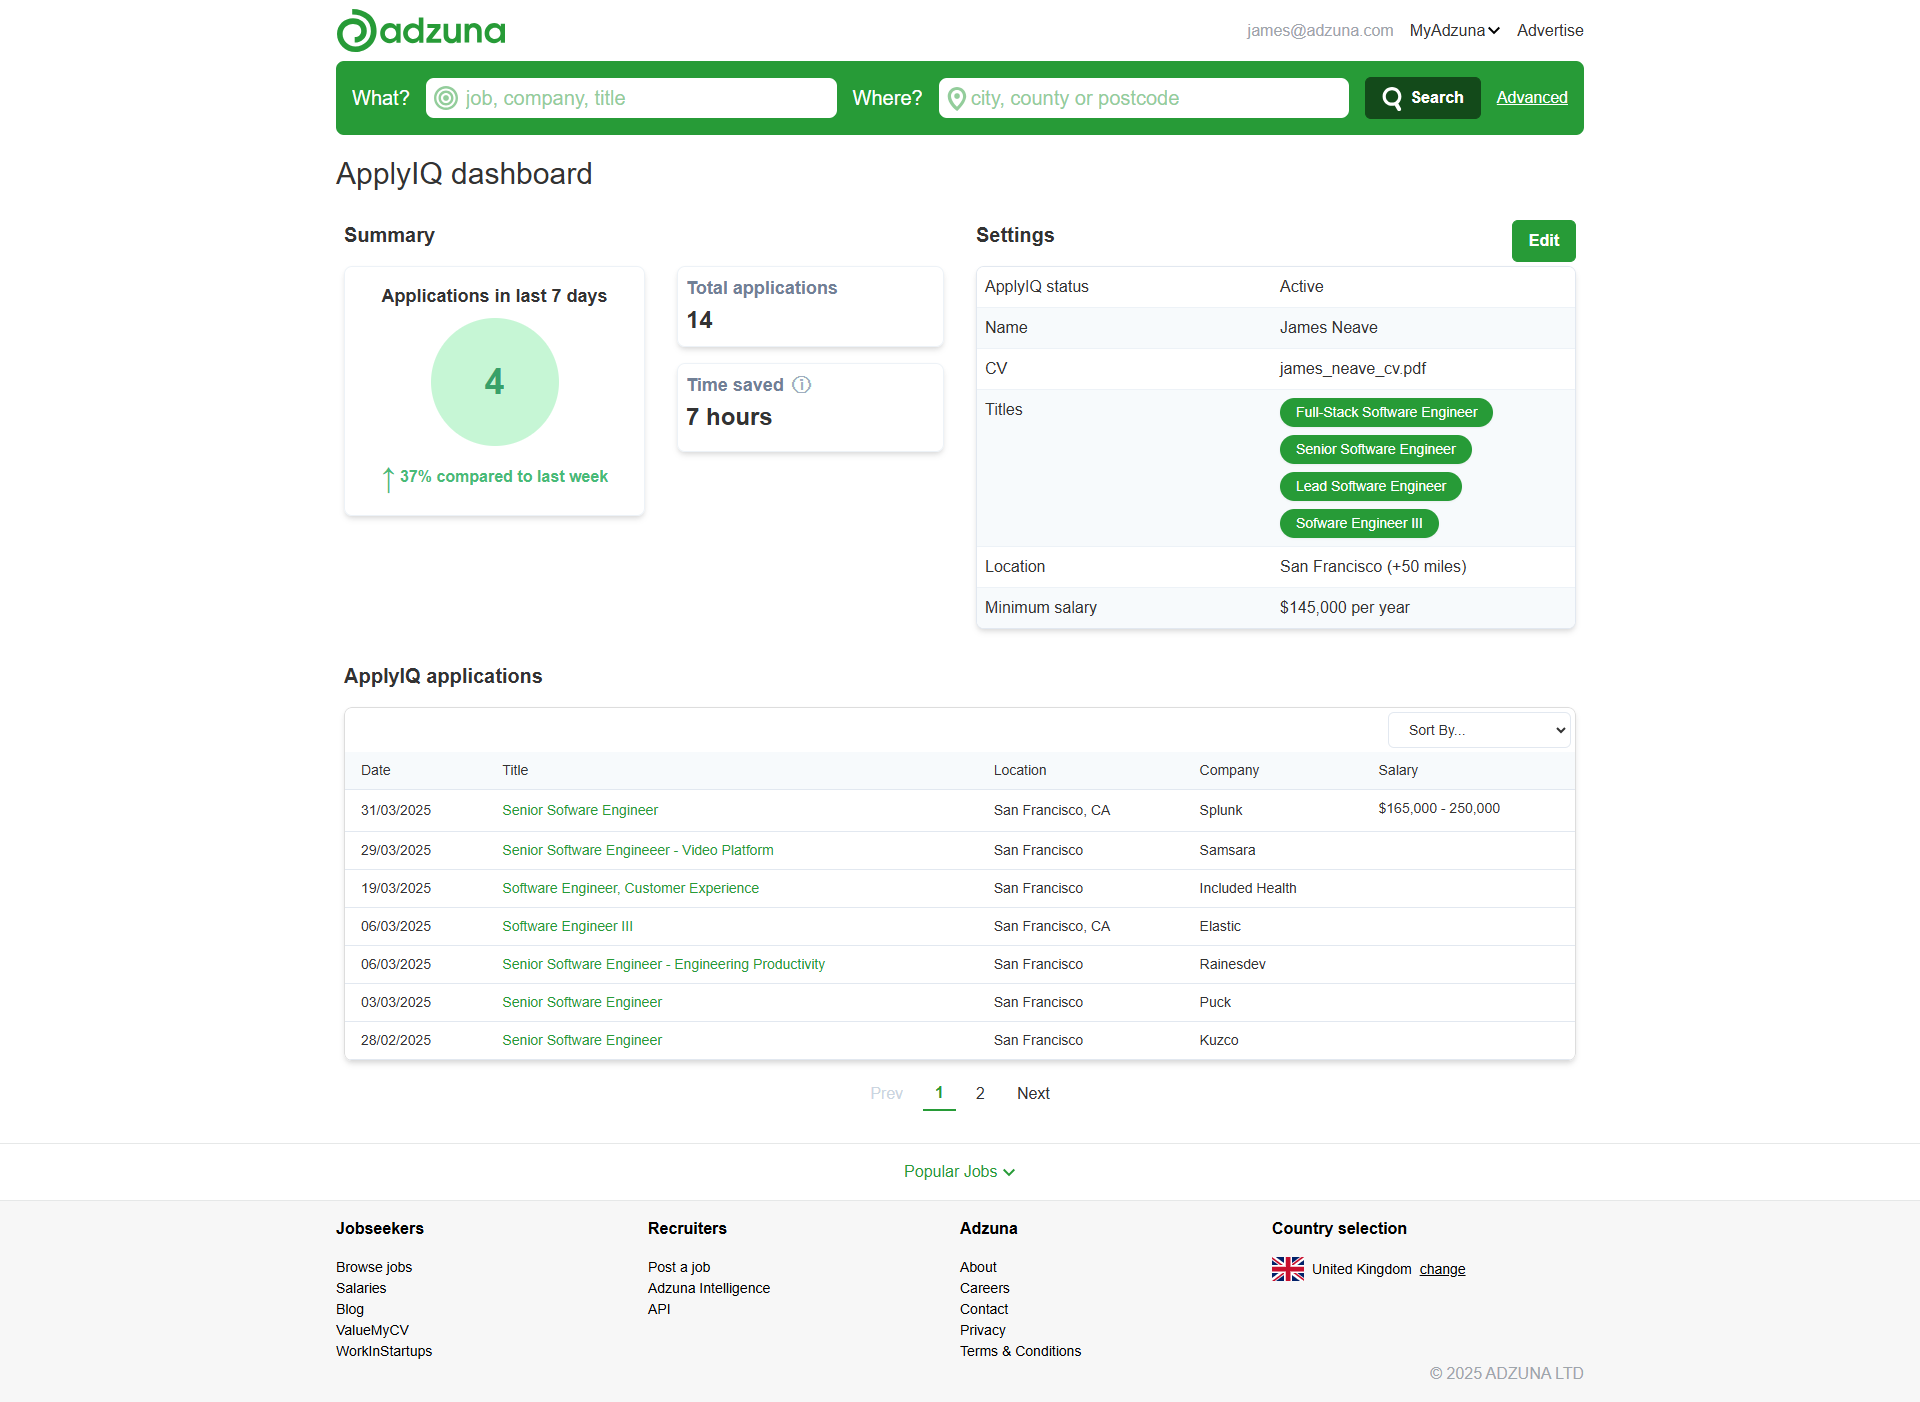The width and height of the screenshot is (1920, 1402).
Task: Open the ValueMyCV footer link
Action: (x=372, y=1330)
